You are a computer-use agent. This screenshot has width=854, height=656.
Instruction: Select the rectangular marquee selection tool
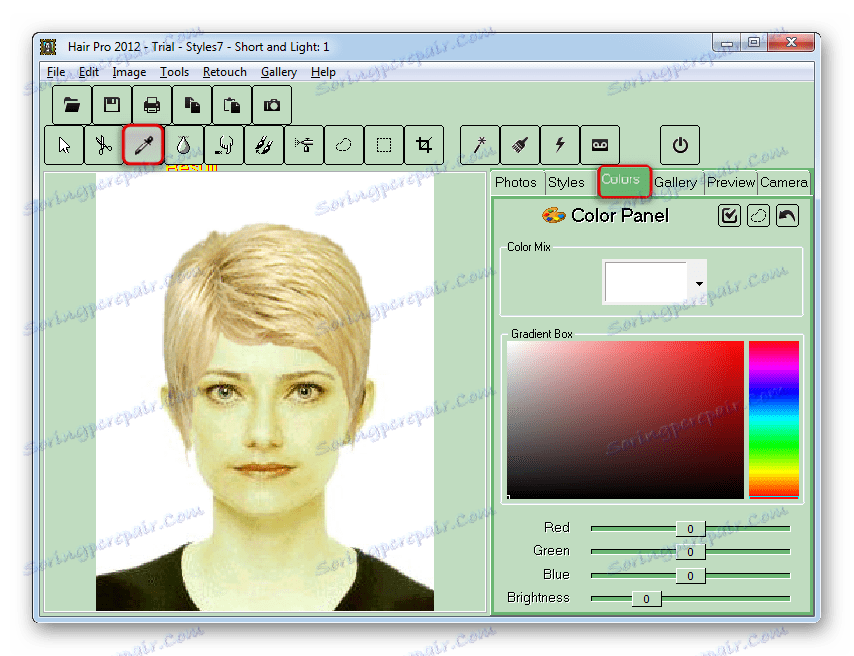(384, 145)
